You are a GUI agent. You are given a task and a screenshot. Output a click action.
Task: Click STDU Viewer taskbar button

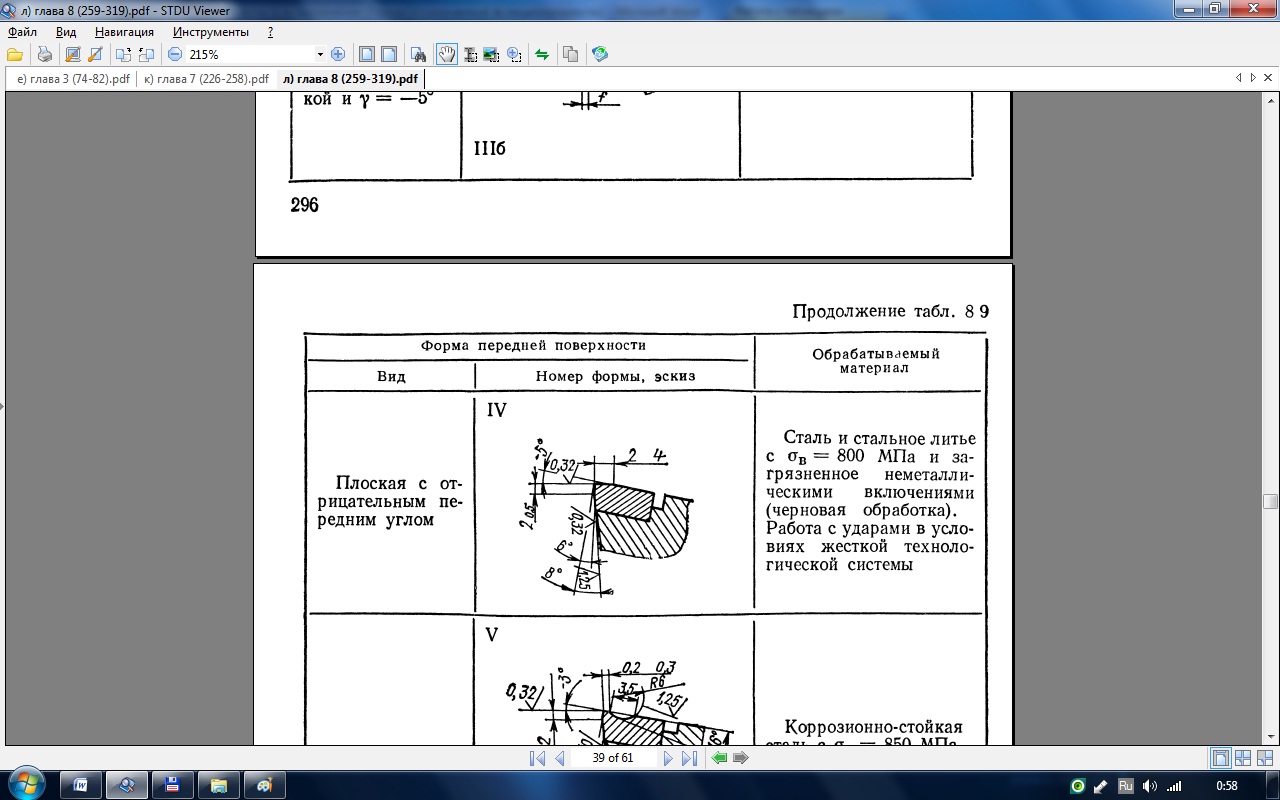127,785
